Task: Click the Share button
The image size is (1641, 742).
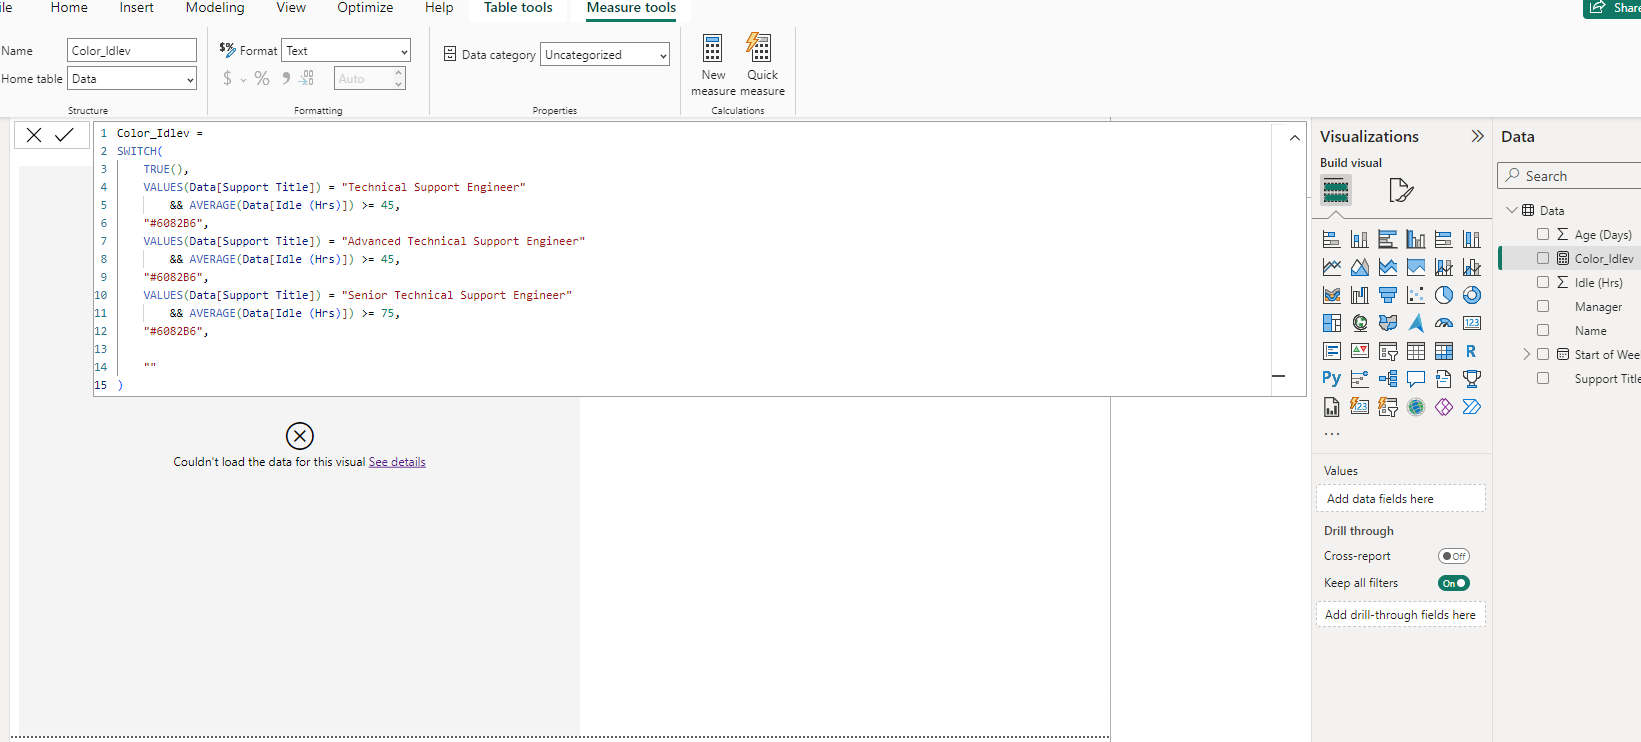Action: tap(1612, 8)
